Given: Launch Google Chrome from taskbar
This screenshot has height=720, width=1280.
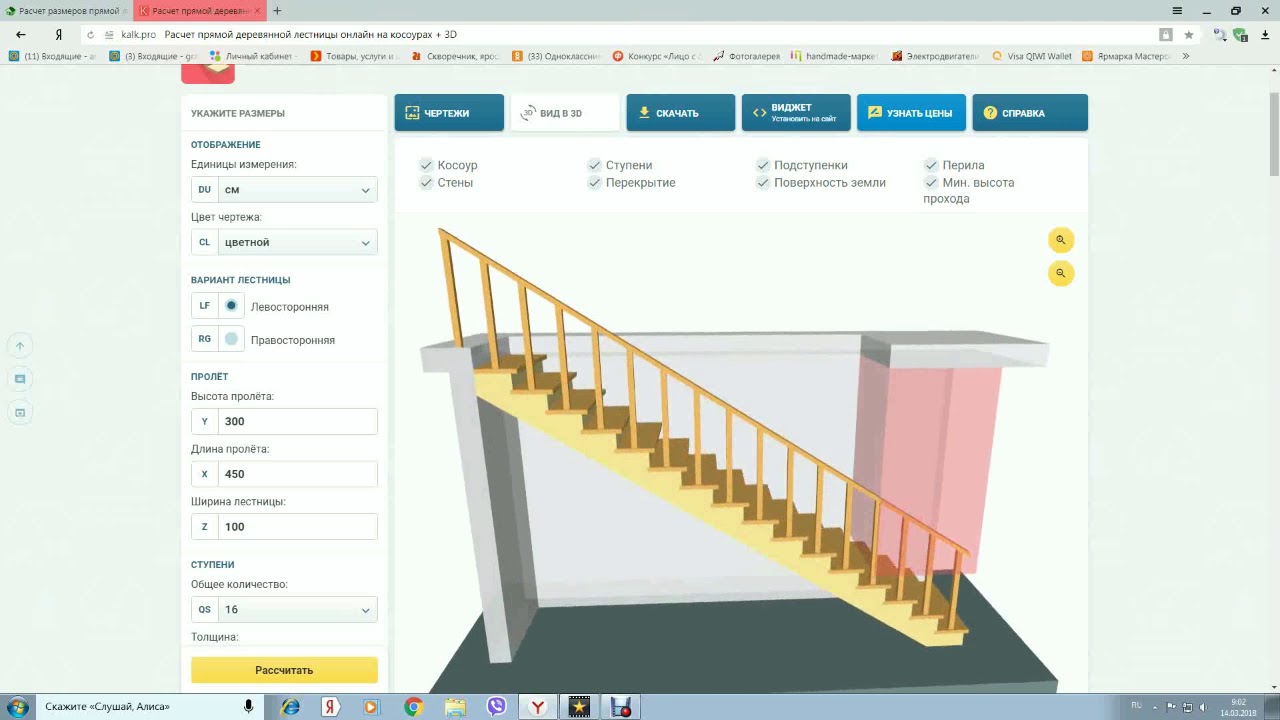Looking at the screenshot, I should pos(413,706).
